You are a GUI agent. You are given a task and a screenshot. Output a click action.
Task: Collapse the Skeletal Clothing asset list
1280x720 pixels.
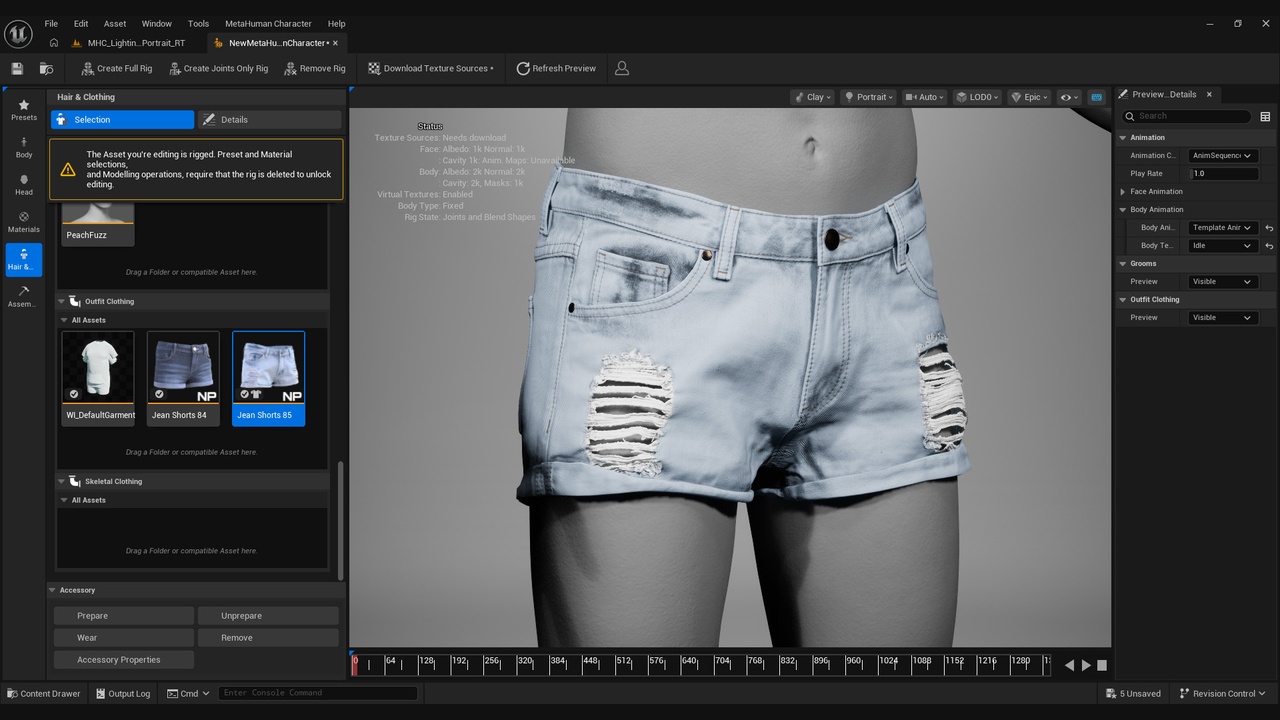pos(61,481)
